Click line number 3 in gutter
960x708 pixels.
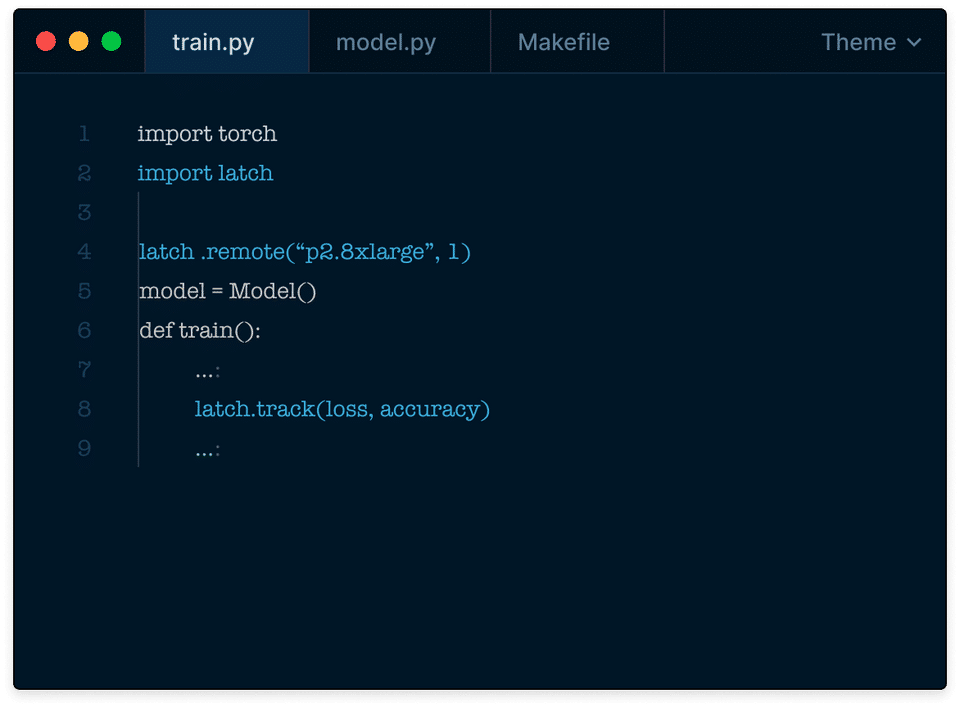pos(84,213)
